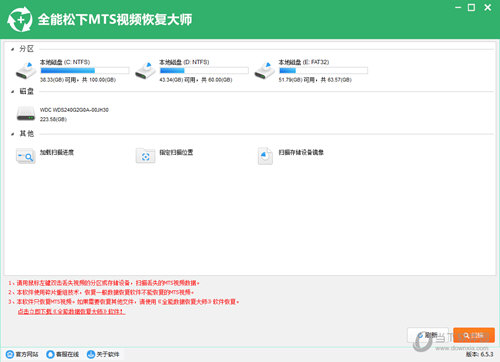Minimize the application window
Screen dimensions: 500x362
[x=458, y=7]
